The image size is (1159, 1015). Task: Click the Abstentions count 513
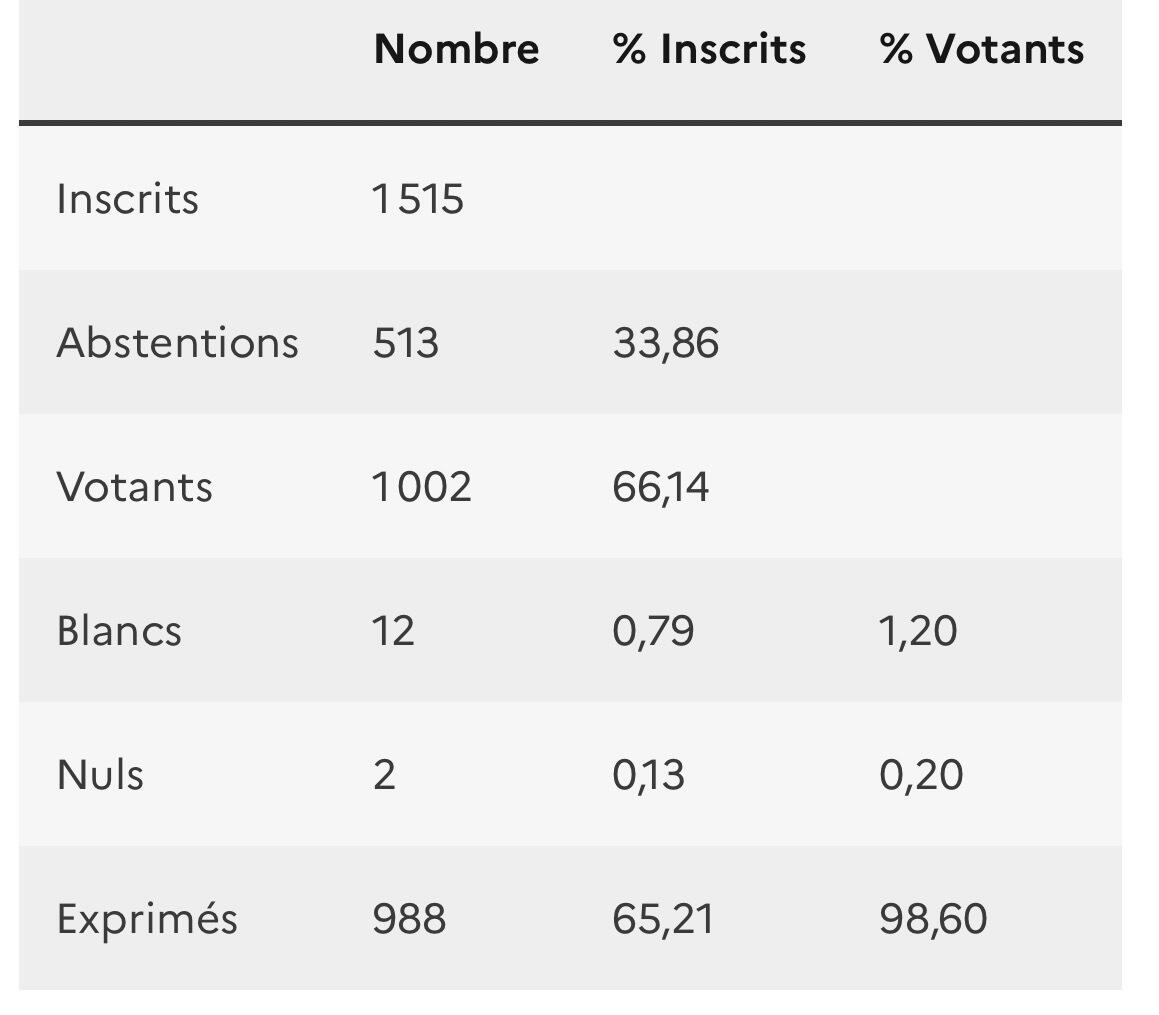[405, 342]
